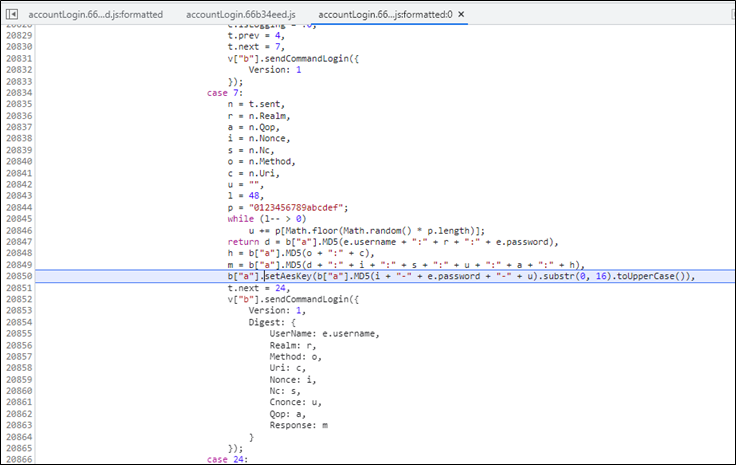Viewport: 736px width, 465px height.
Task: Toggle the file navigator sidebar icon
Action: tap(12, 15)
